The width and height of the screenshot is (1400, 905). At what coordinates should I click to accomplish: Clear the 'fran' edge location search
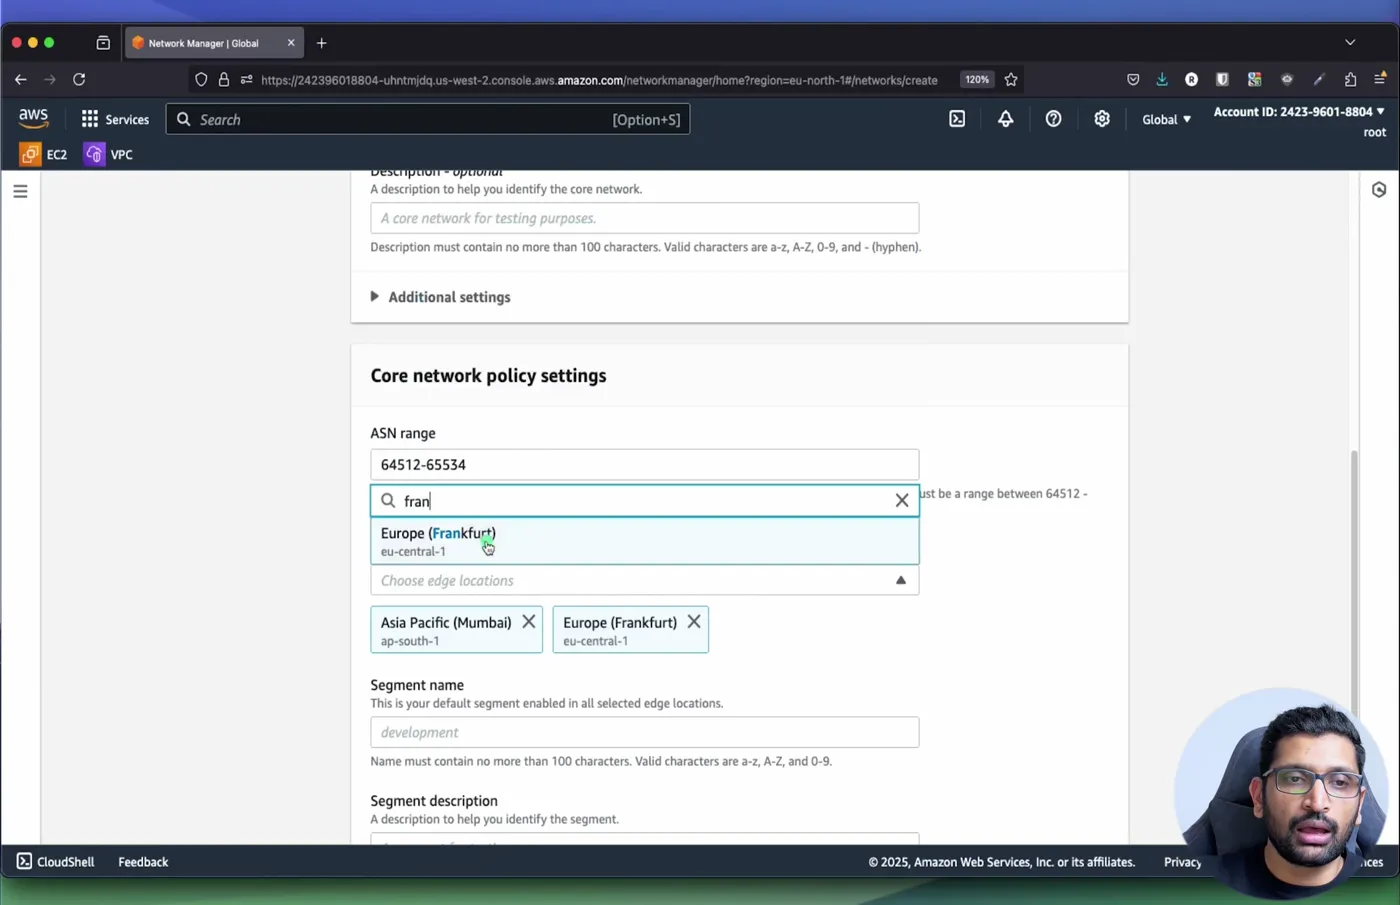point(901,500)
